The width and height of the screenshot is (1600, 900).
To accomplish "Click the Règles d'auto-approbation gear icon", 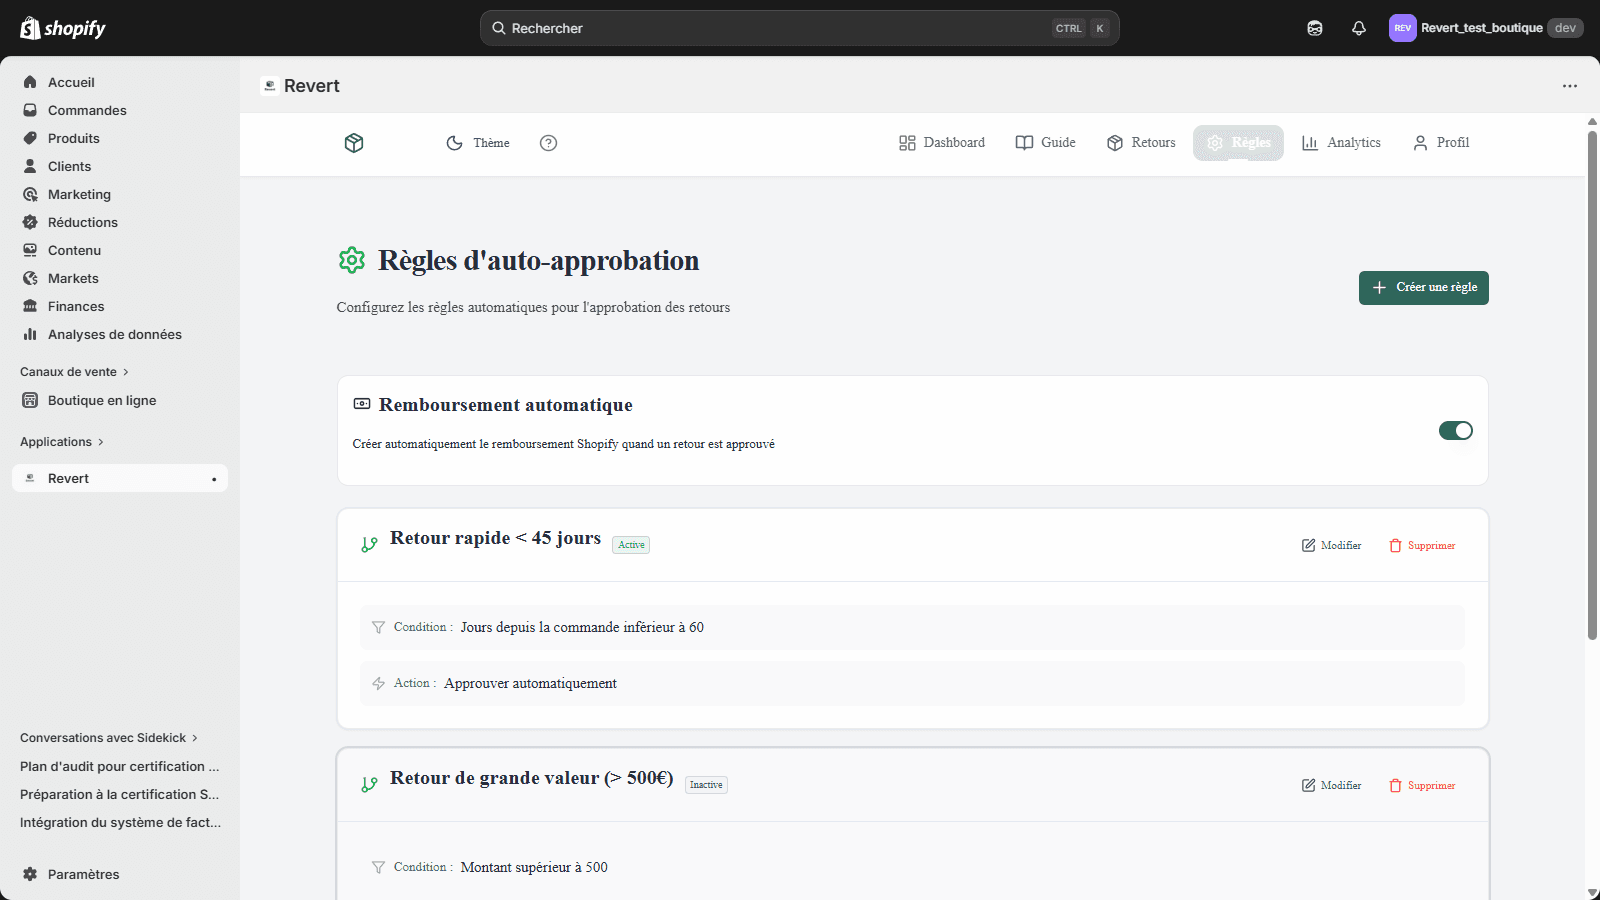I will click(352, 261).
